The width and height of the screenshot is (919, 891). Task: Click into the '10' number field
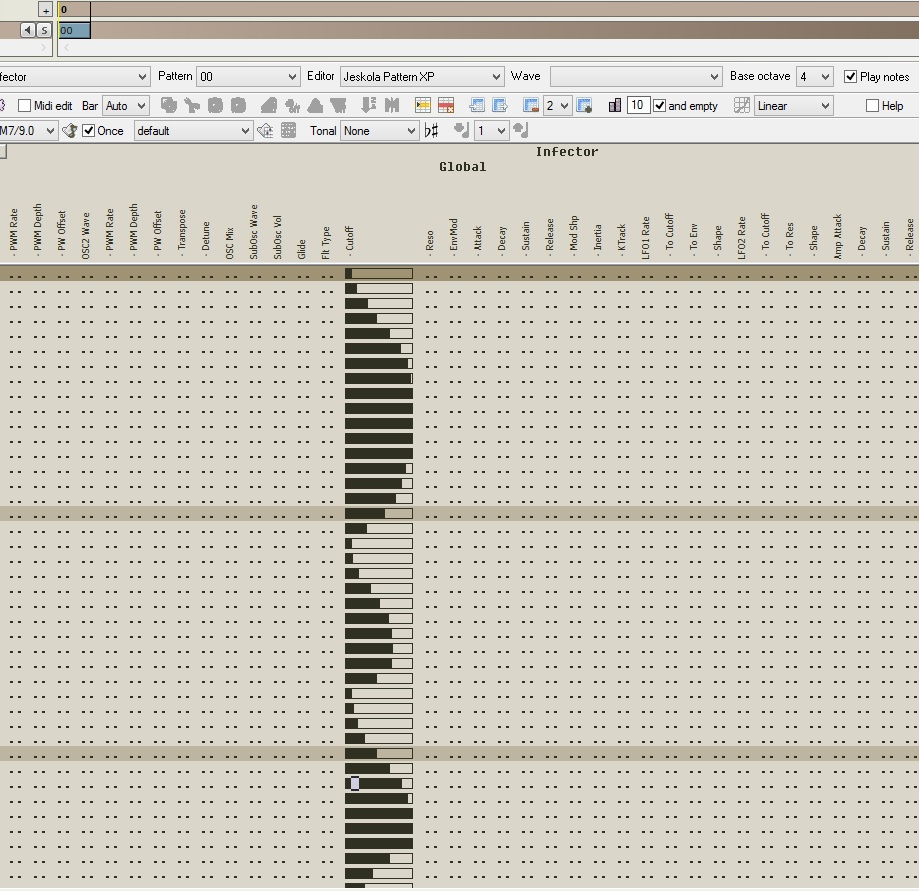coord(638,106)
